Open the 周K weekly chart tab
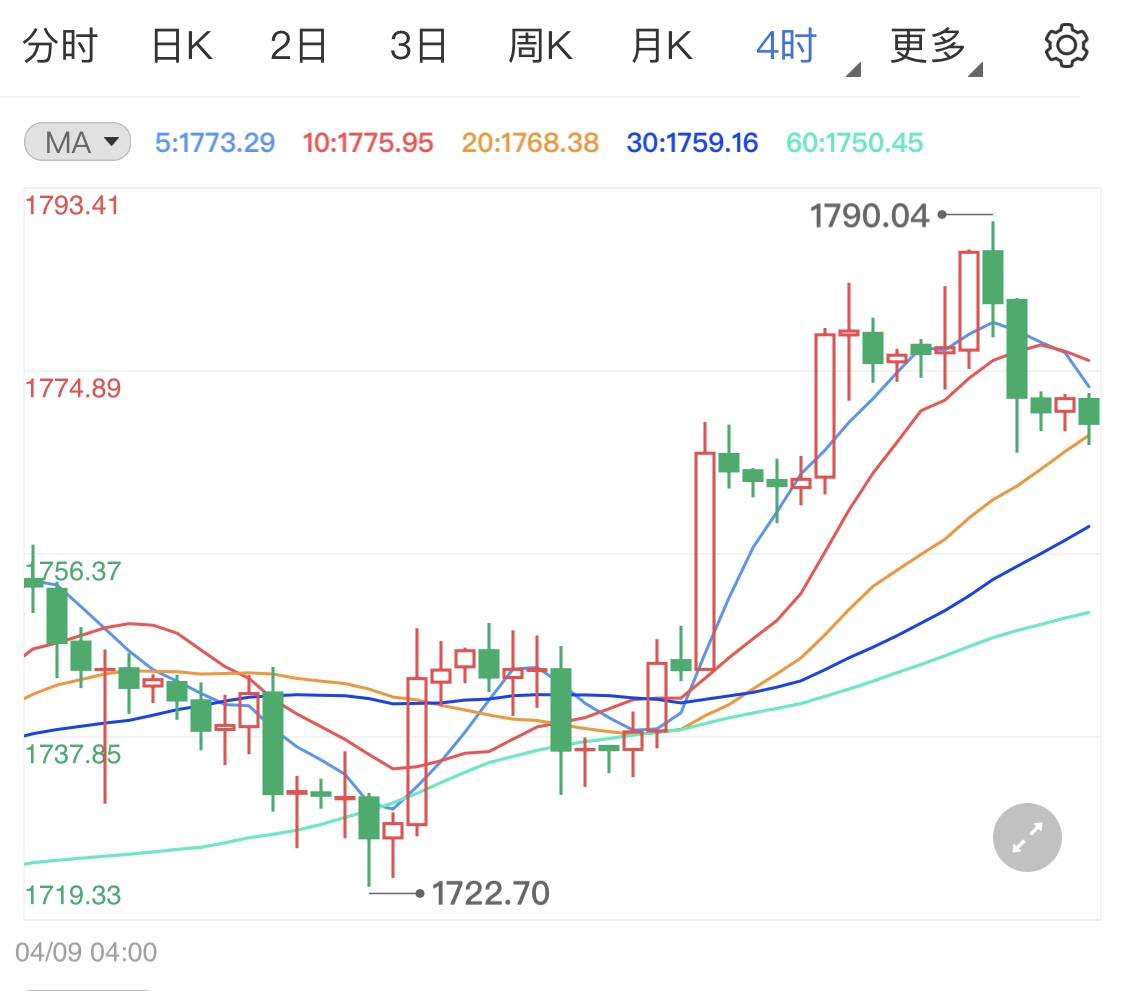 click(540, 46)
